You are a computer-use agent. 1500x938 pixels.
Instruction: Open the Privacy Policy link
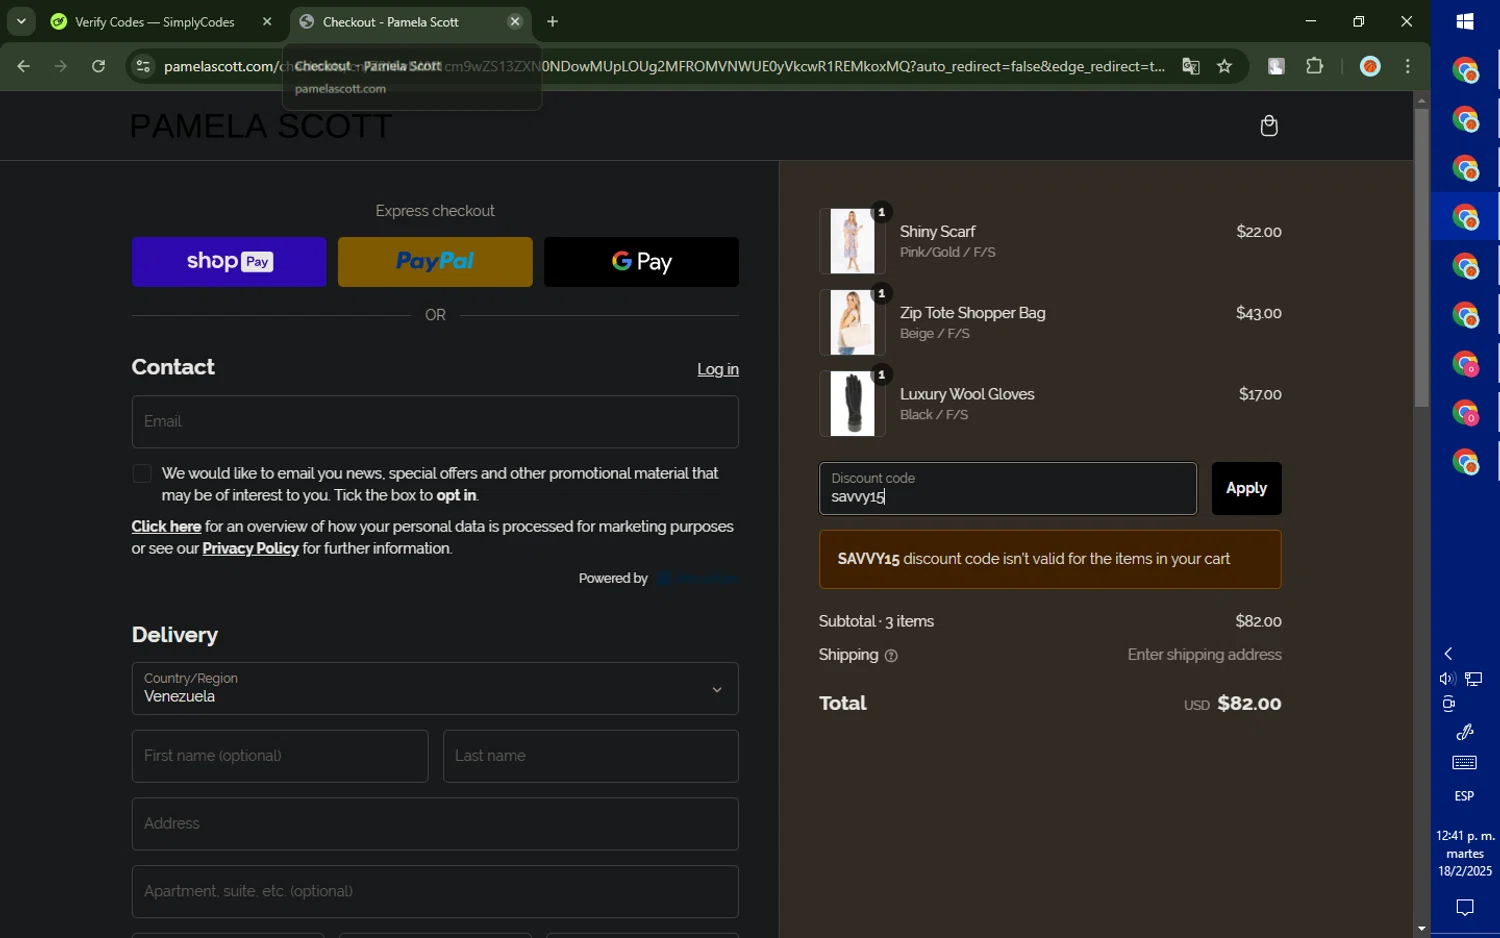(x=250, y=549)
